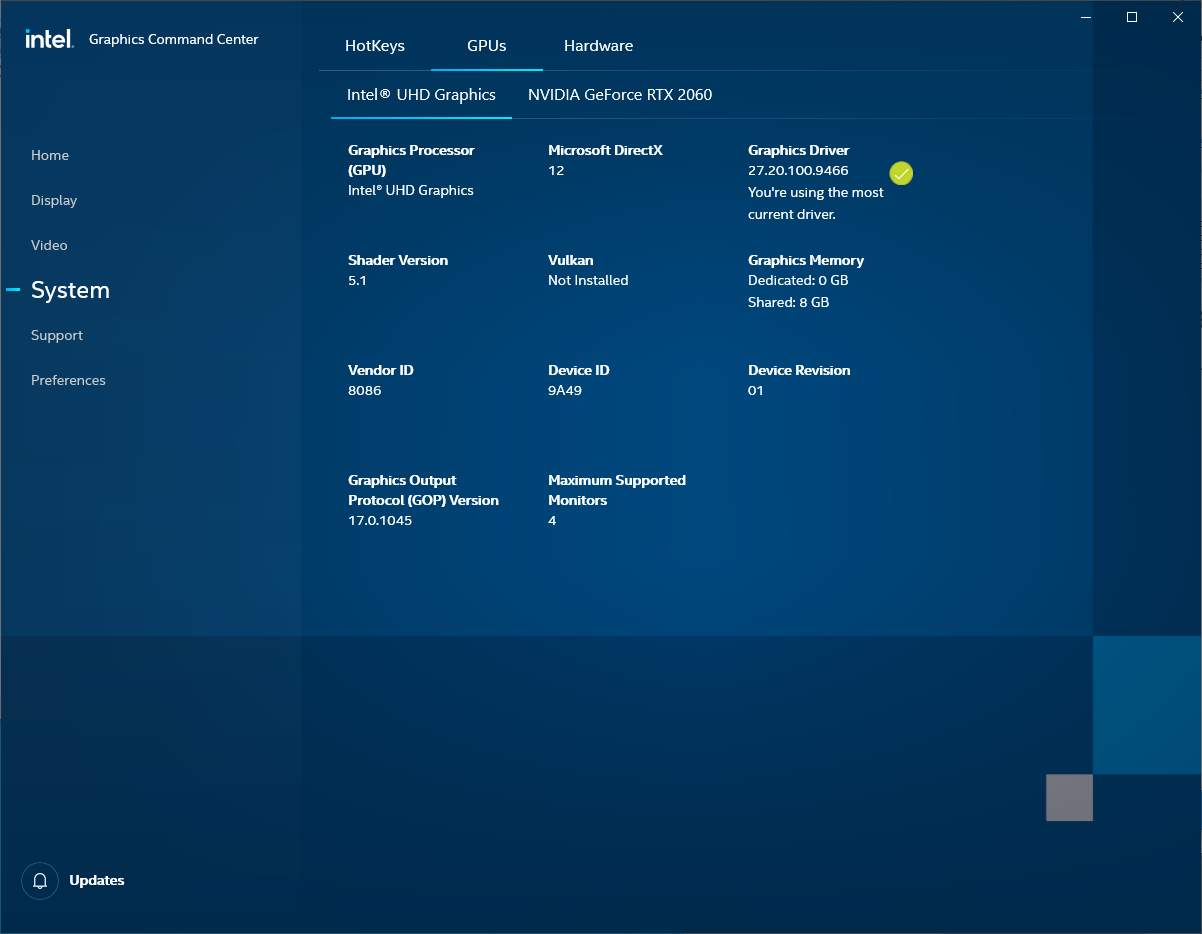The image size is (1202, 934).
Task: Click the Microsoft DirectX heading
Action: [x=605, y=151]
